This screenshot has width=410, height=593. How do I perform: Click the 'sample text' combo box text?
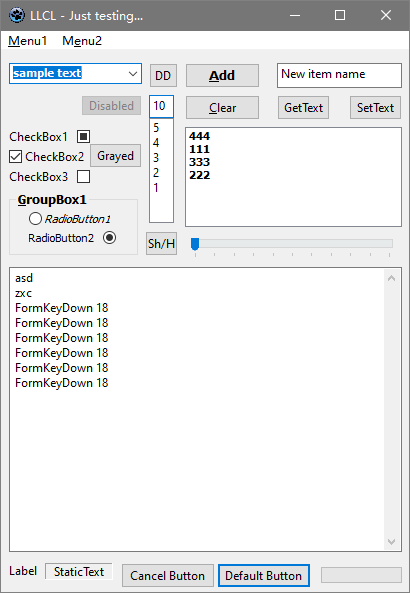point(47,73)
